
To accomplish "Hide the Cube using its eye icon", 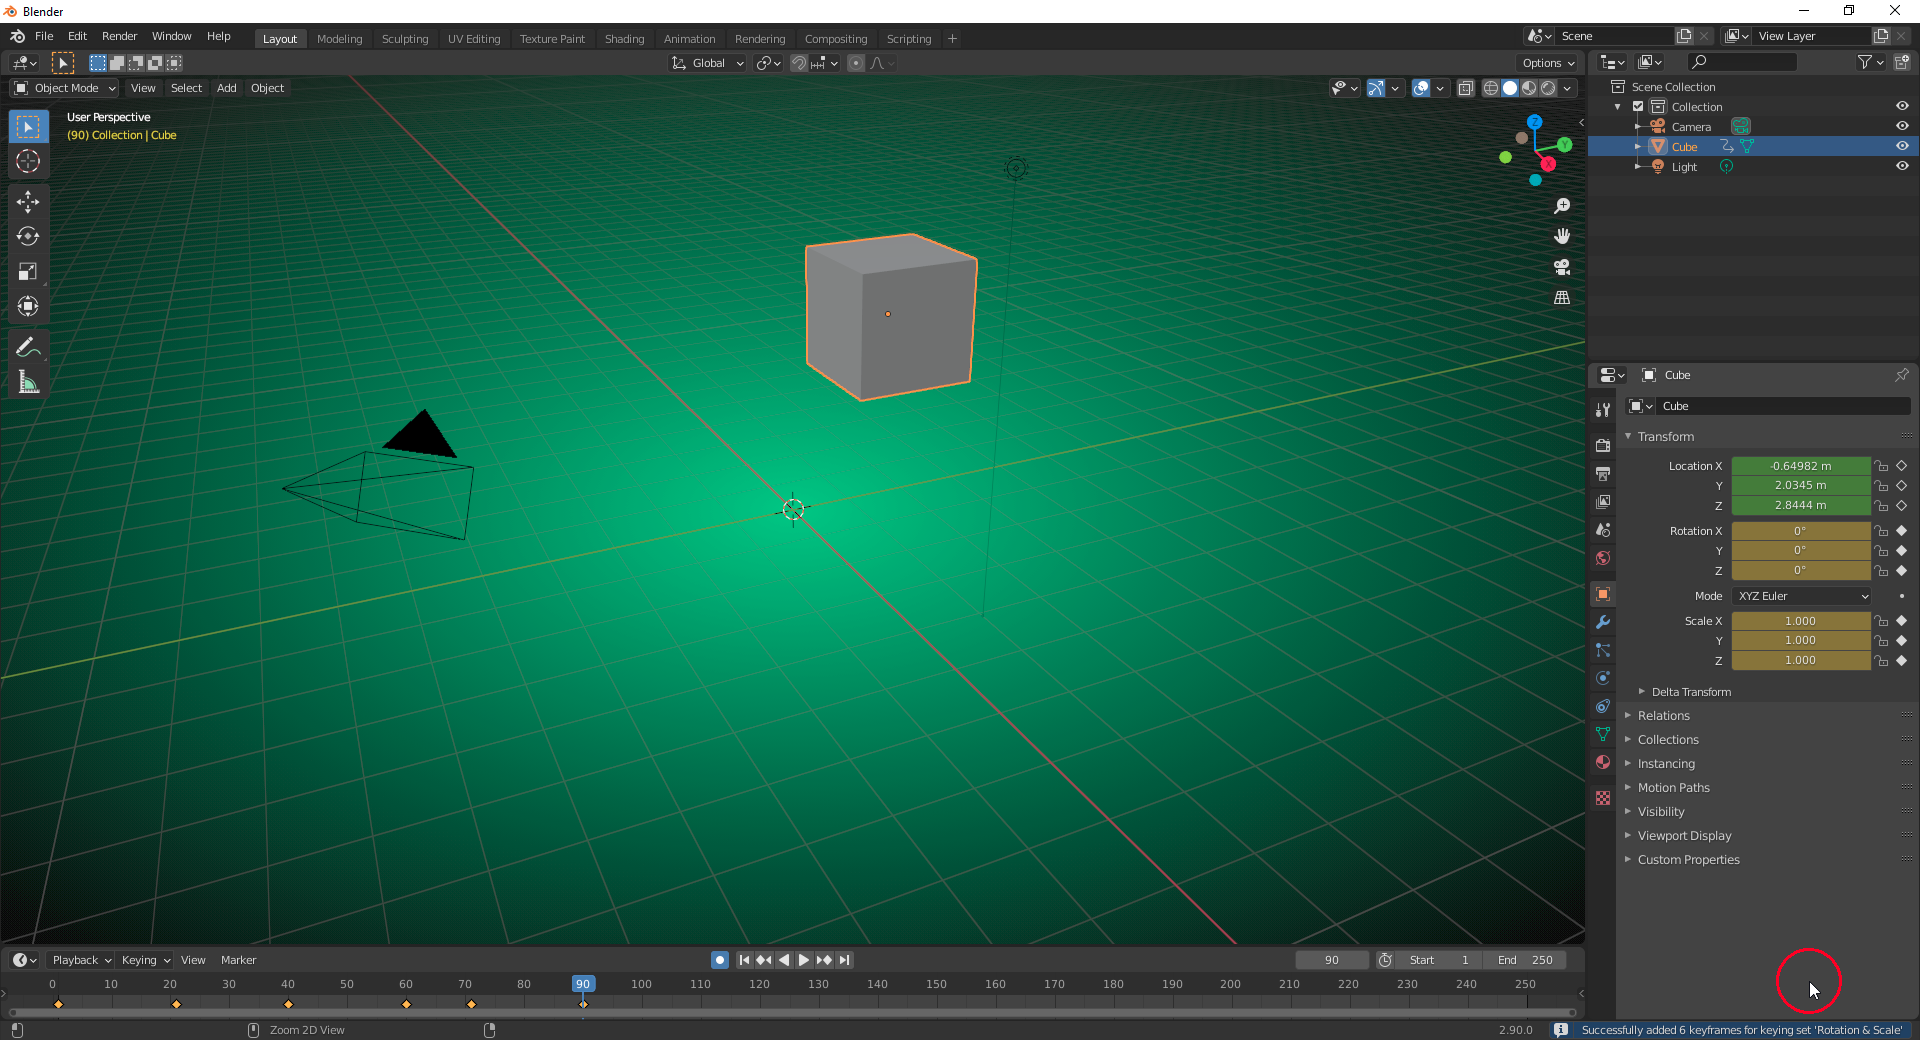I will pos(1902,146).
